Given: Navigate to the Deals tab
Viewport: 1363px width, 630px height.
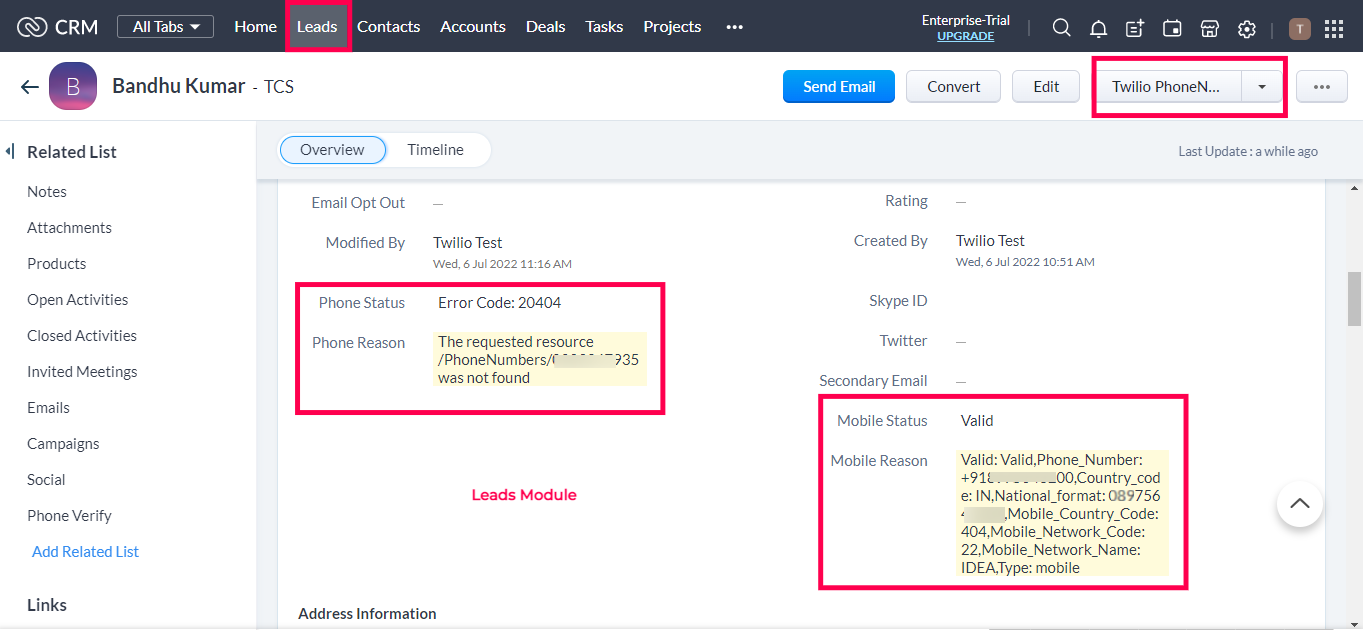Looking at the screenshot, I should point(546,27).
